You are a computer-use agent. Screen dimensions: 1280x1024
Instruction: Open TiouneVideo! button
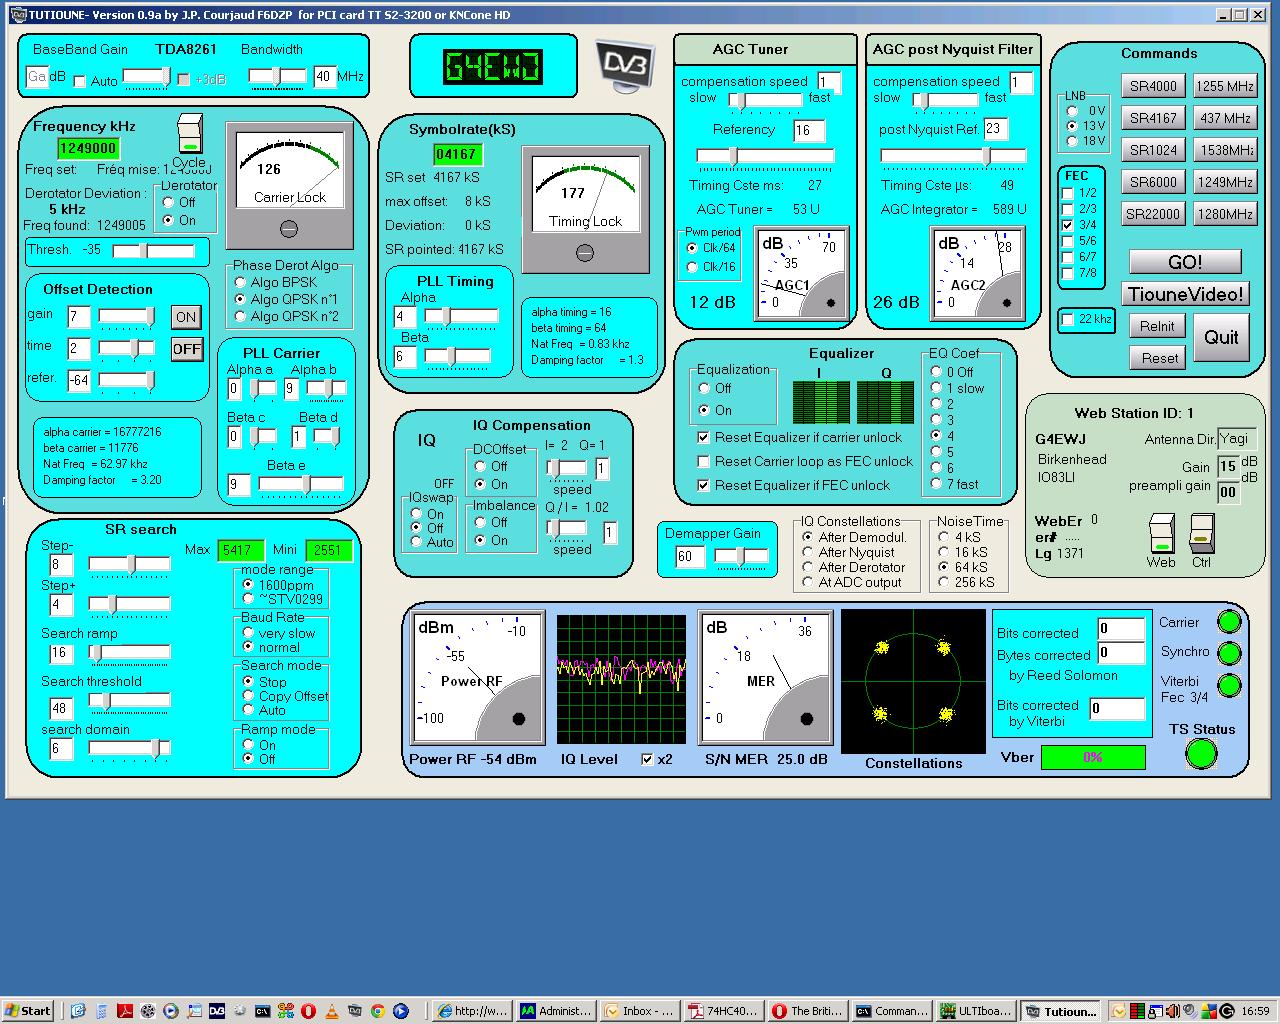pos(1186,294)
